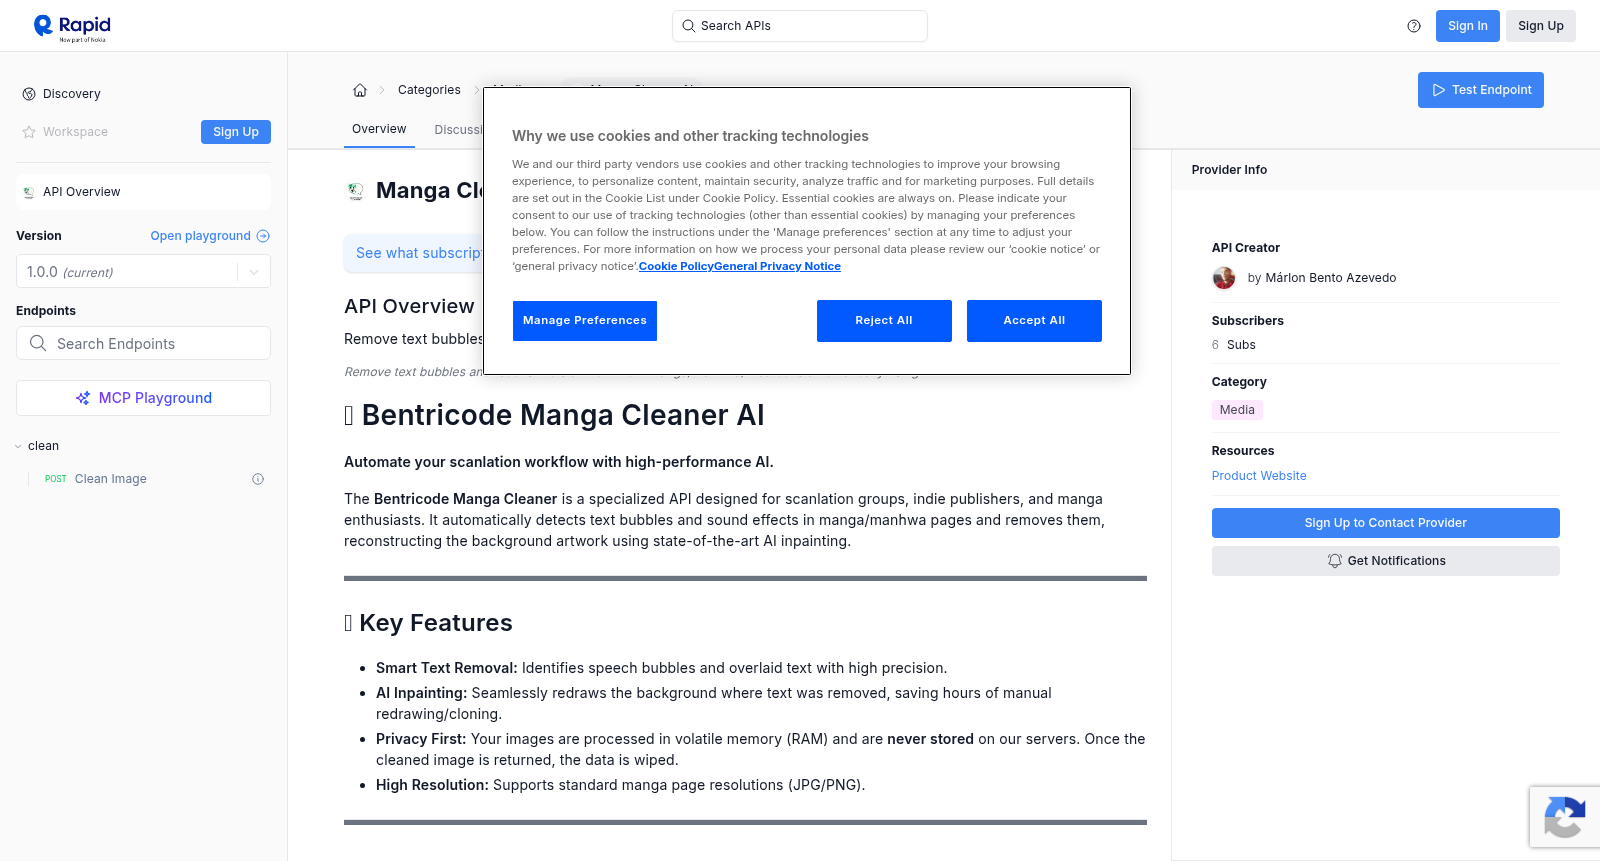1600x861 pixels.
Task: Open the version 1.0.0 dropdown
Action: point(143,271)
